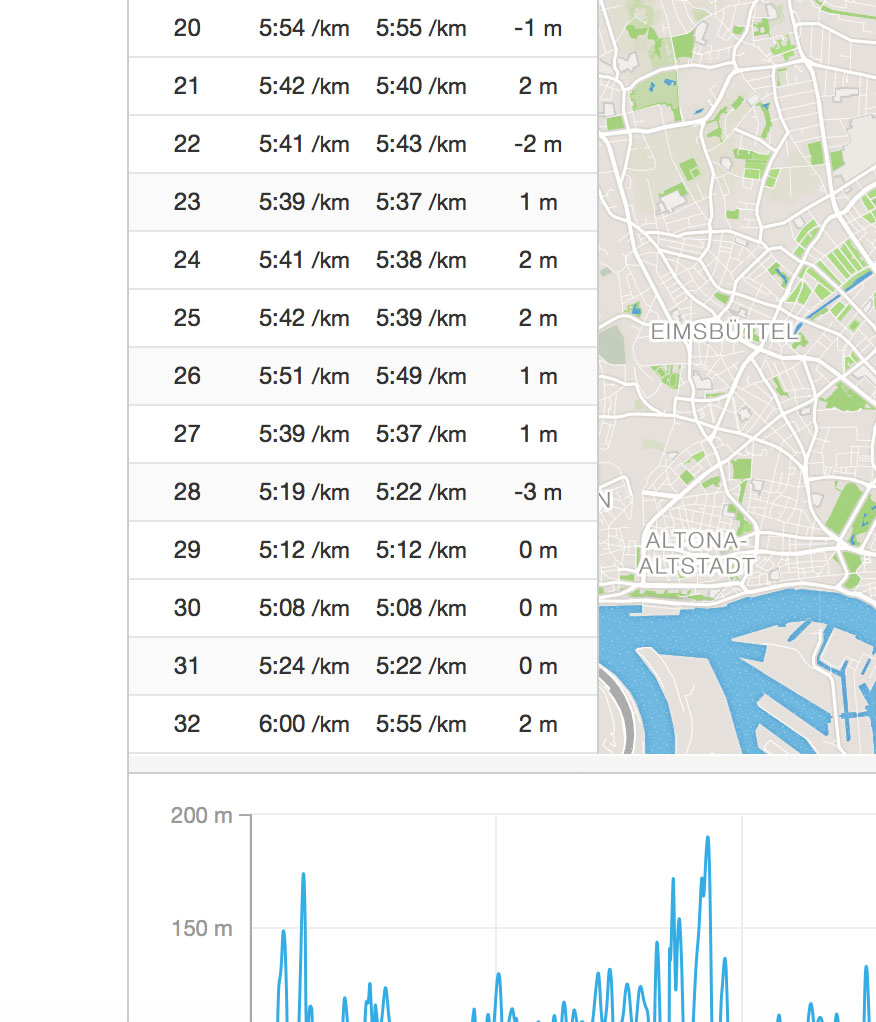
Task: Highlight split 23 in splits table
Action: click(362, 202)
